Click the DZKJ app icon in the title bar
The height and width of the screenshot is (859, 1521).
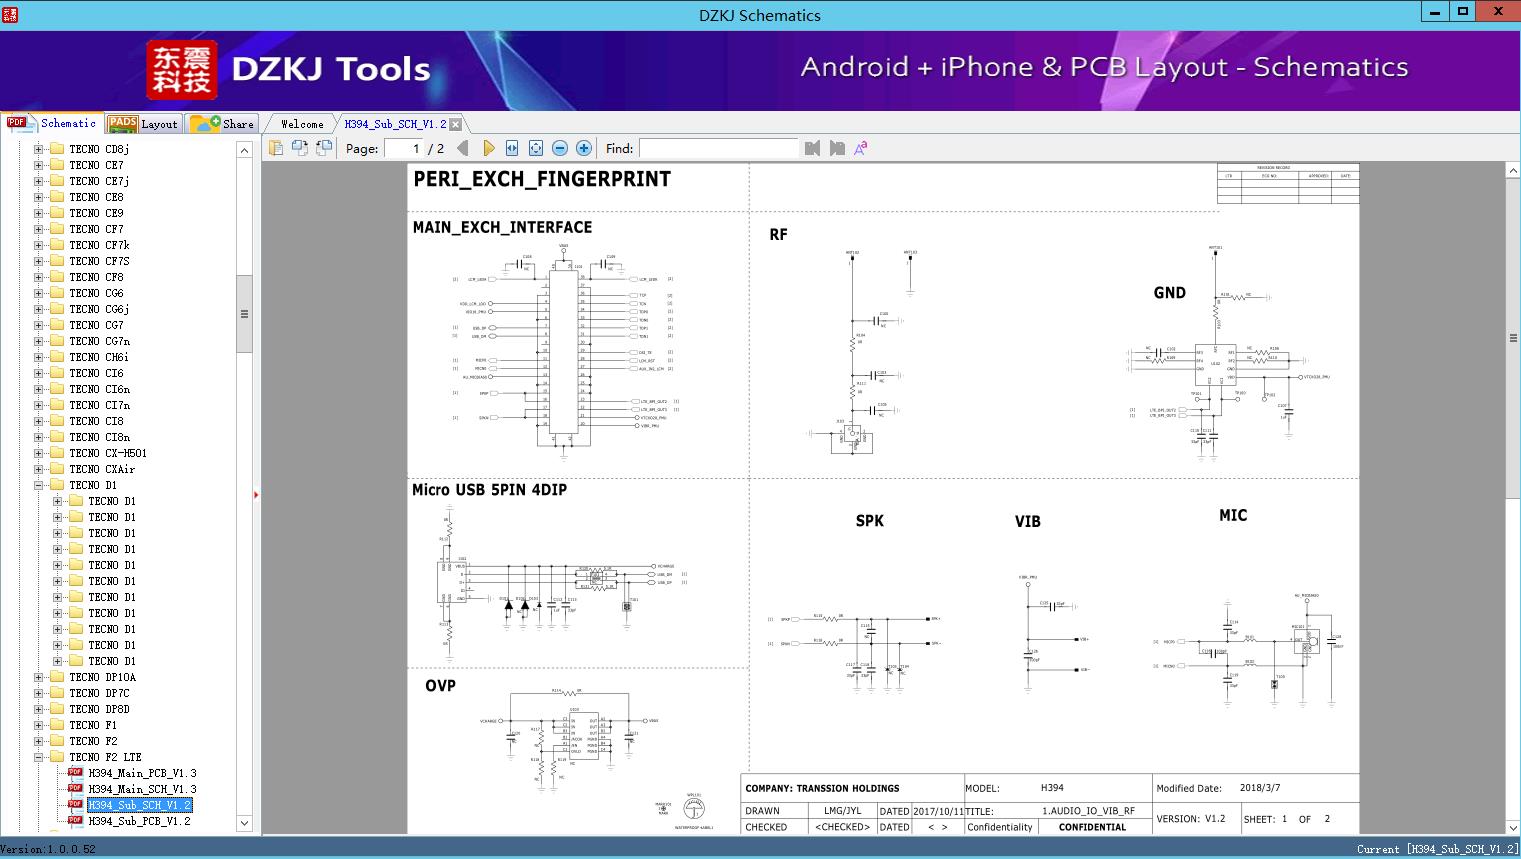(10, 14)
